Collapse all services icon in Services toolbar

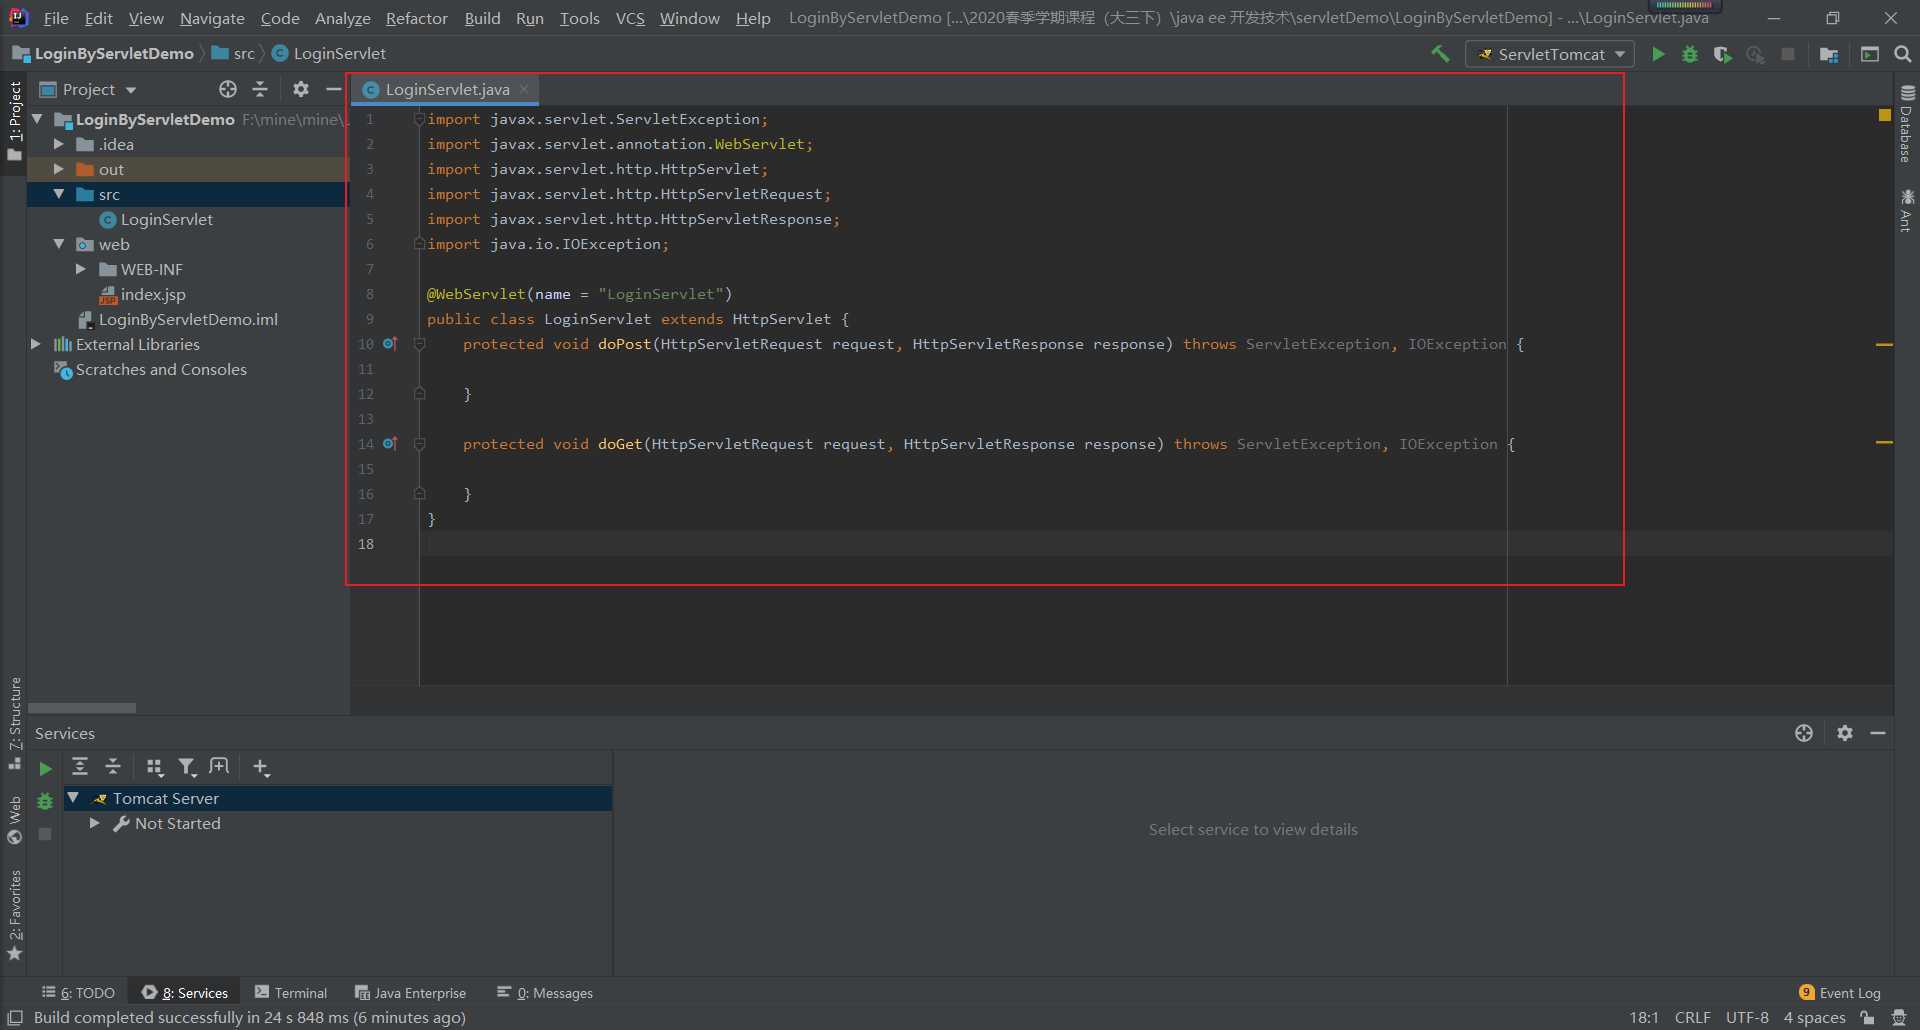(x=113, y=767)
